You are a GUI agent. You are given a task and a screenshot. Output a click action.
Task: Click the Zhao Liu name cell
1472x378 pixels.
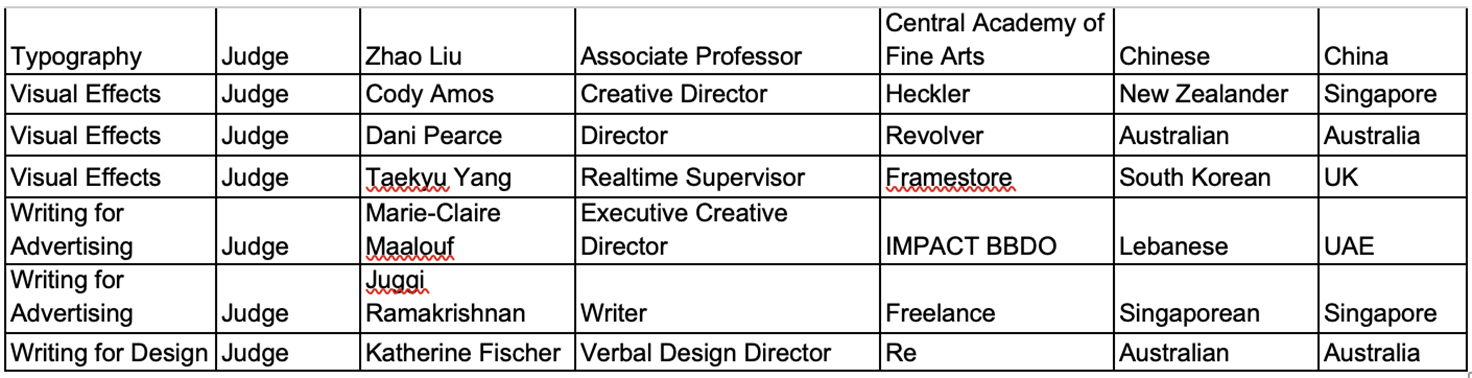467,41
